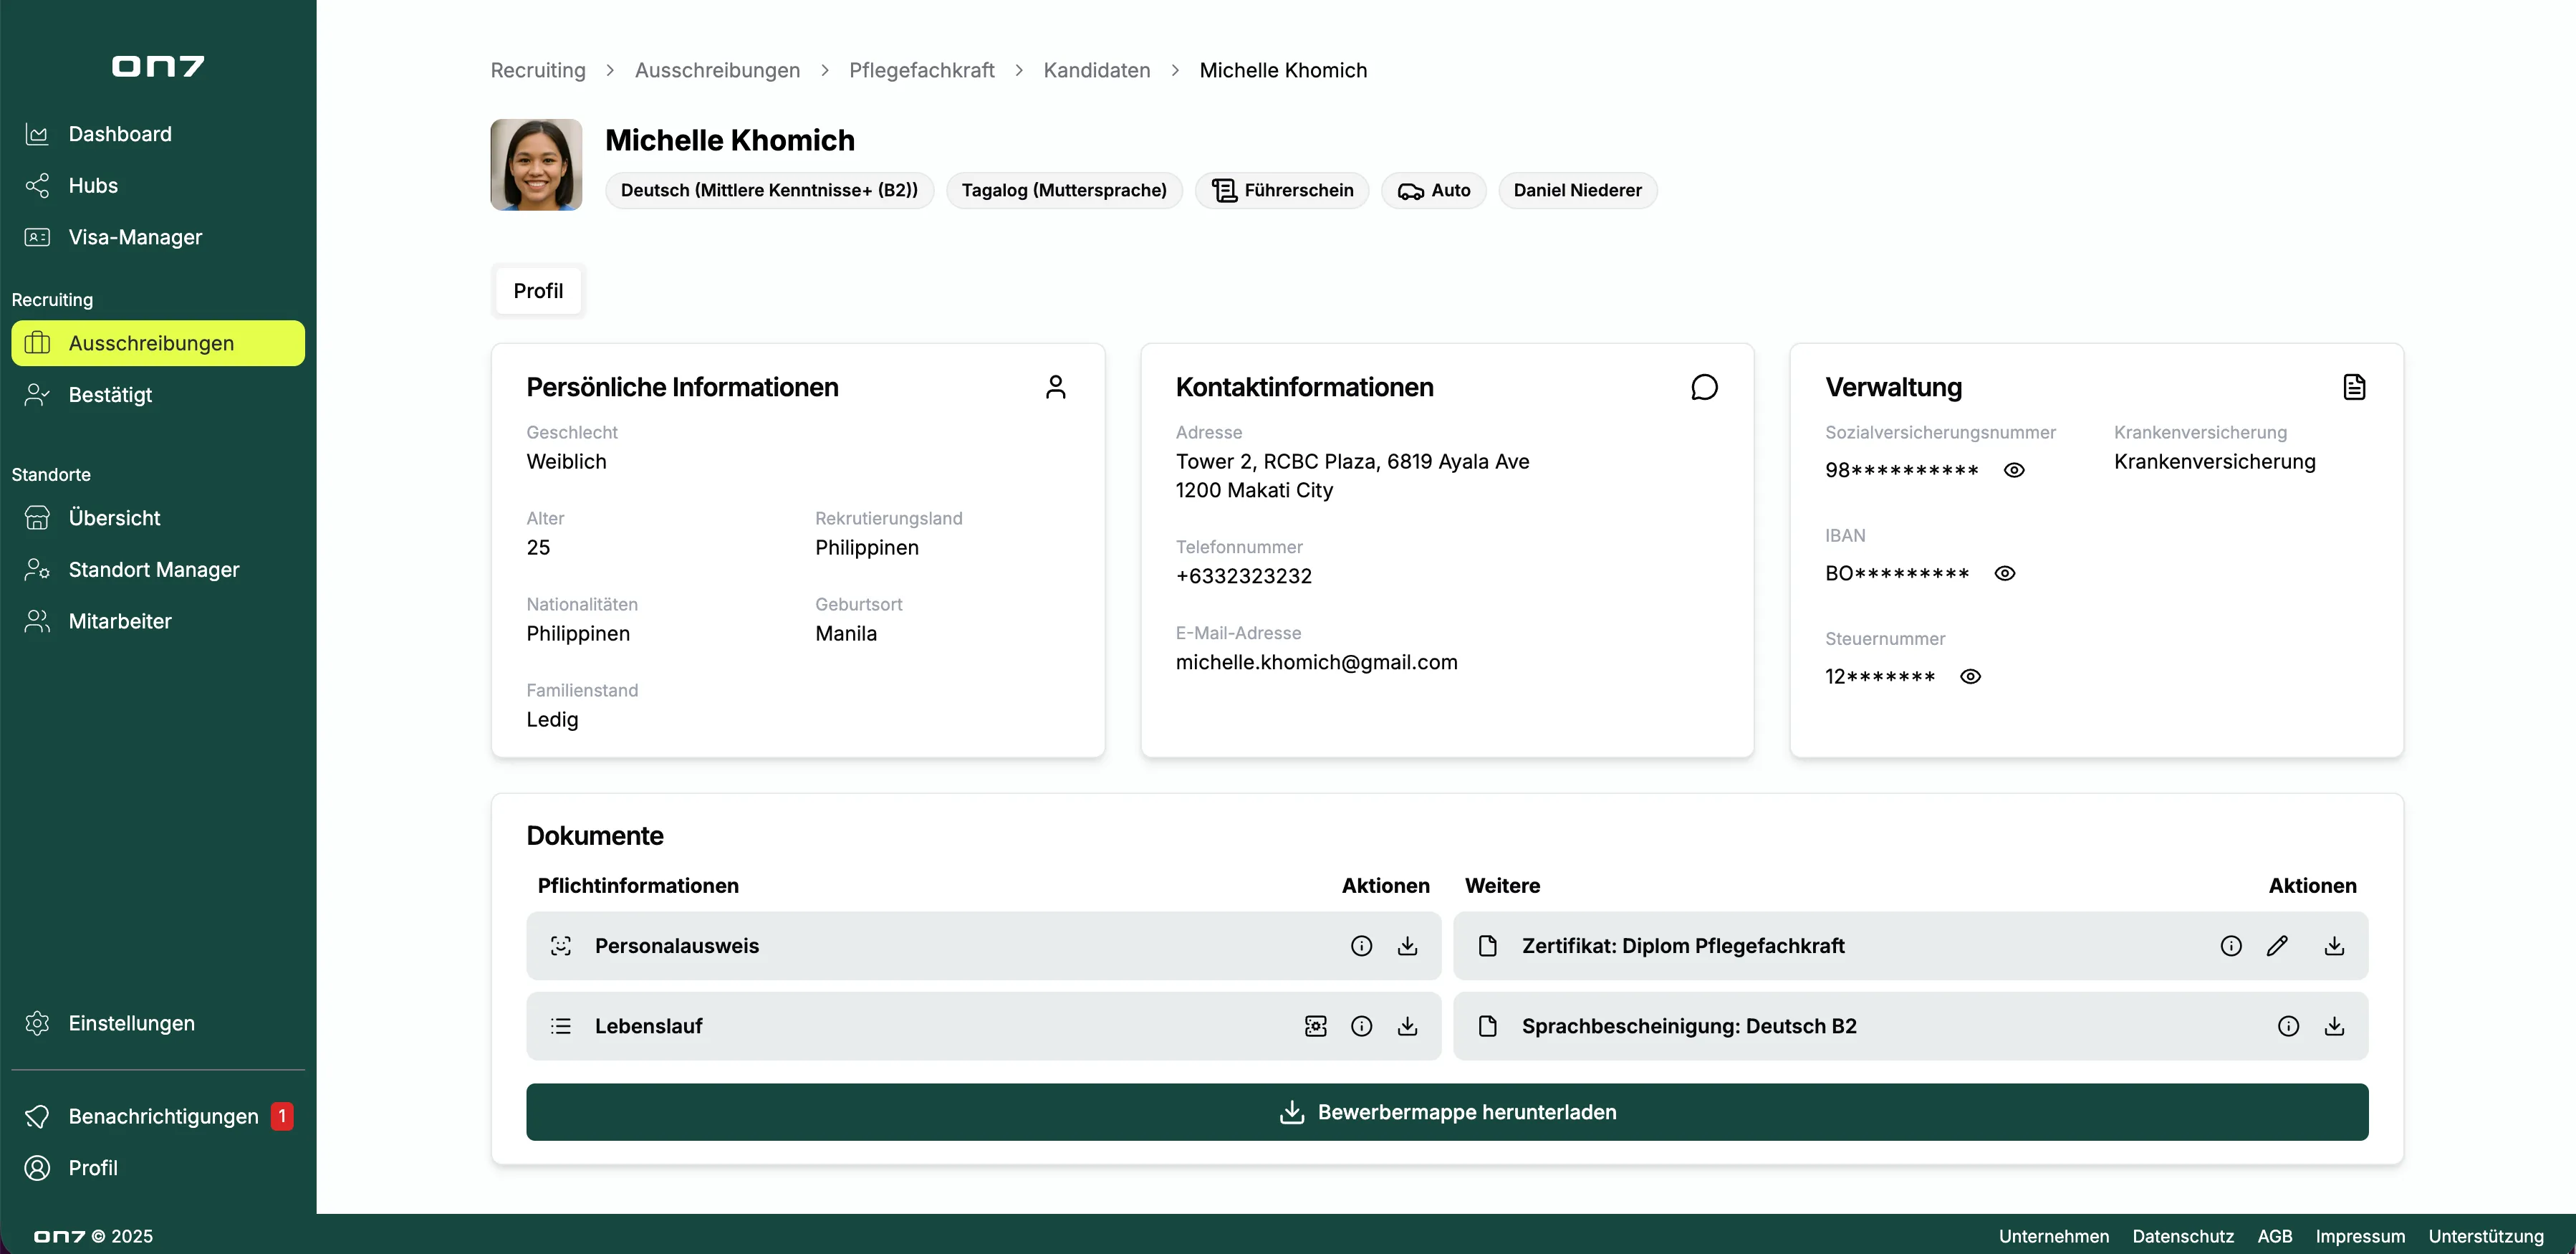The image size is (2576, 1254).
Task: Open the Dashboard from the sidebar
Action: (x=119, y=133)
